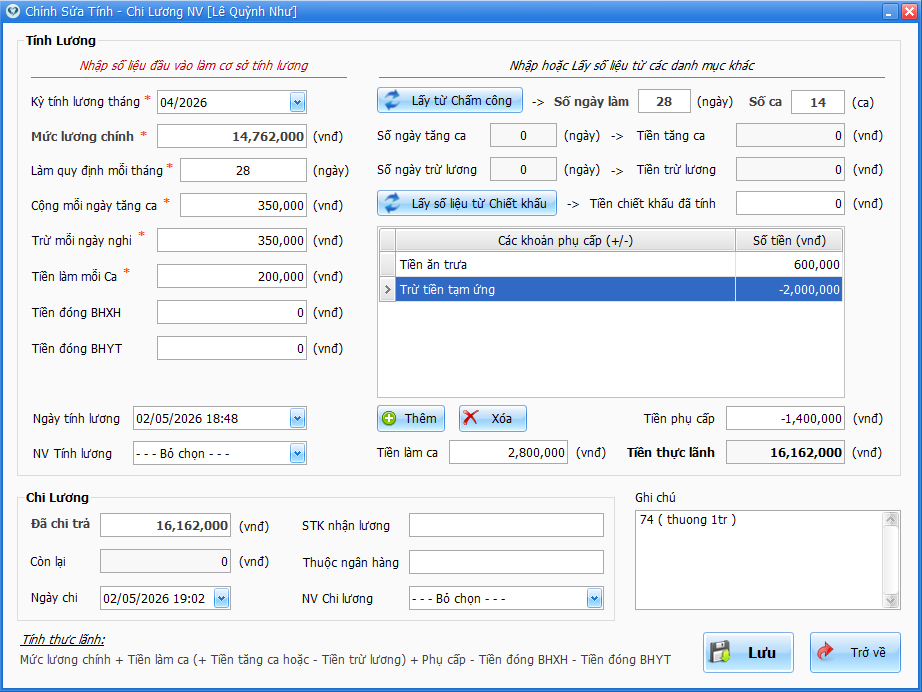Screen dimensions: 922x692
Task: Open the "NV Chi lương" dropdown
Action: tap(594, 599)
